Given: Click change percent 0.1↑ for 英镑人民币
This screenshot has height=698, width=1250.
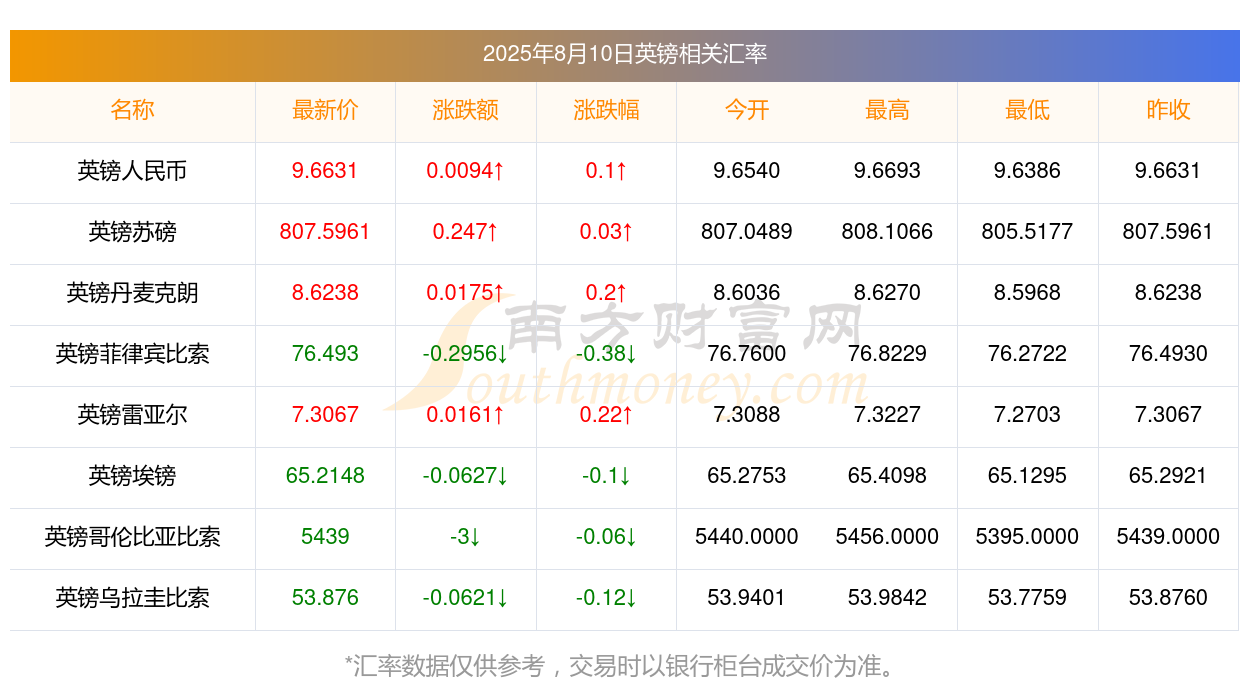Looking at the screenshot, I should (606, 171).
